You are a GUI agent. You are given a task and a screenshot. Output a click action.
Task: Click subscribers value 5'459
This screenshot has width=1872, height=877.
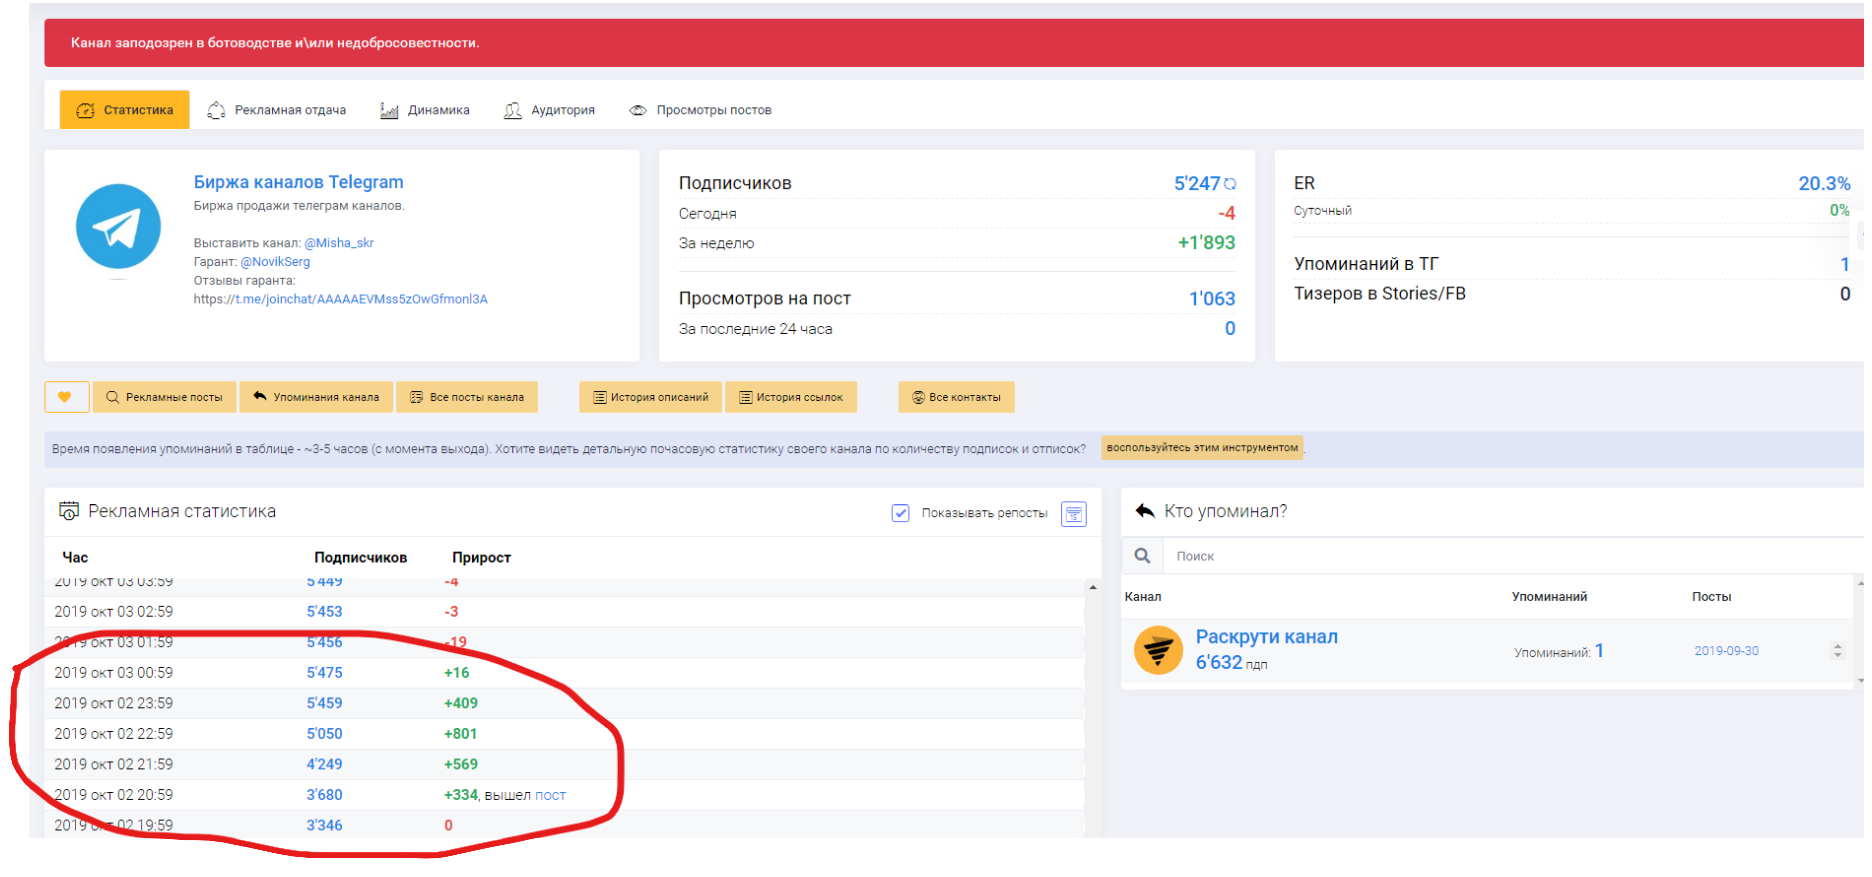[324, 703]
